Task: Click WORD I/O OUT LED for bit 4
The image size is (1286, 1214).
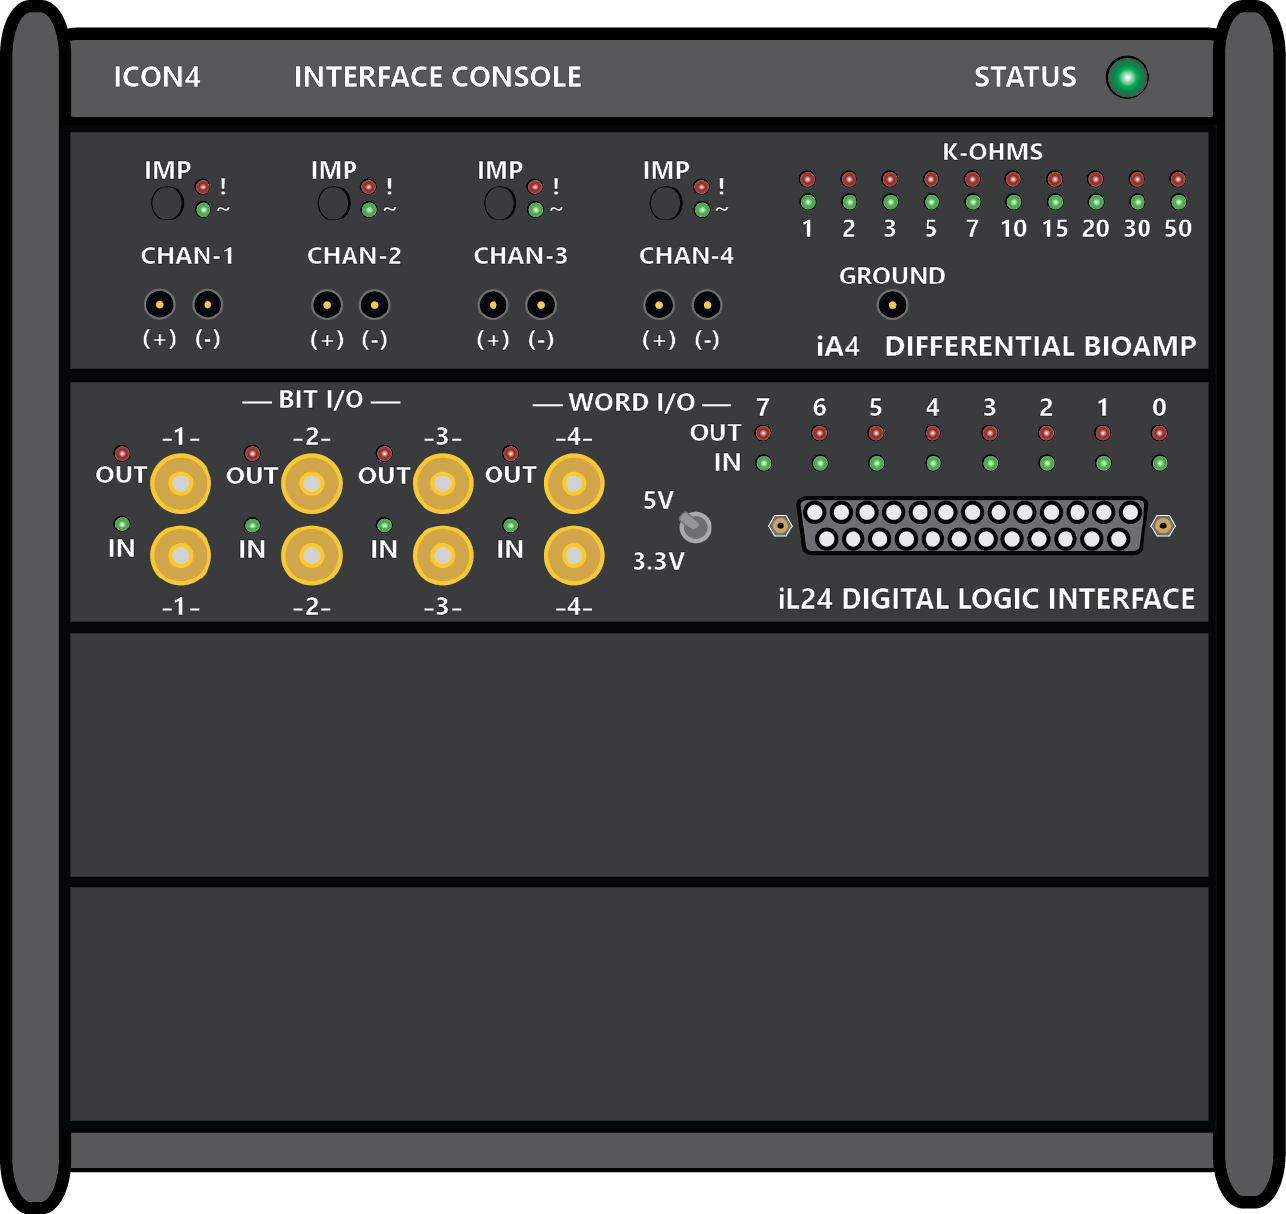Action: tap(933, 433)
